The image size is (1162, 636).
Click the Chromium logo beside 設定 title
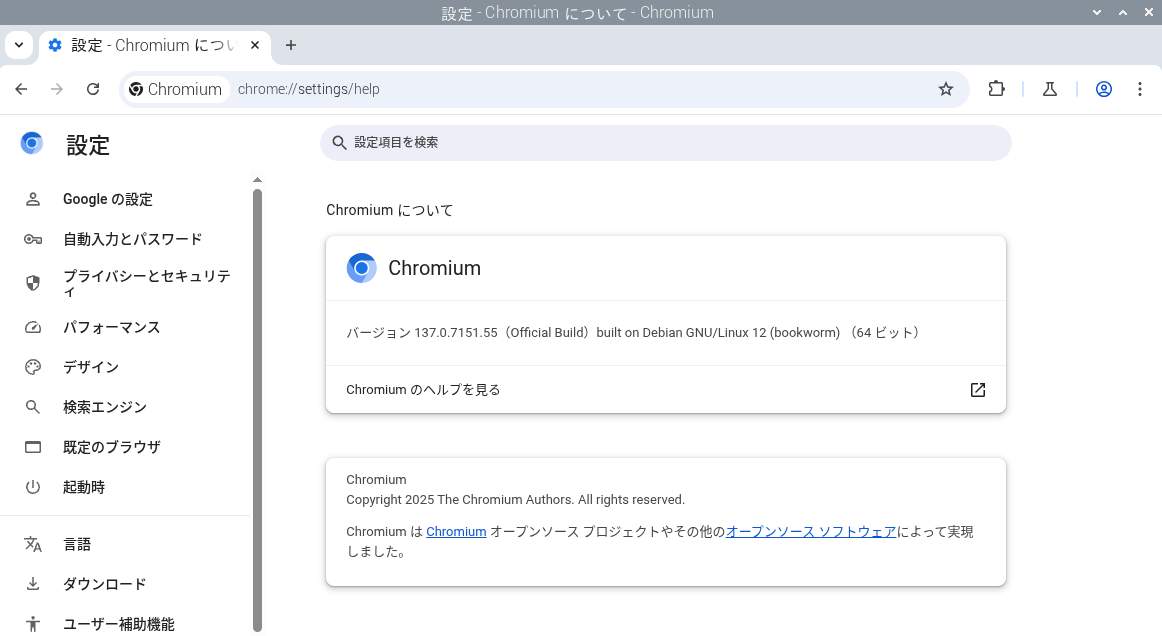pyautogui.click(x=32, y=143)
